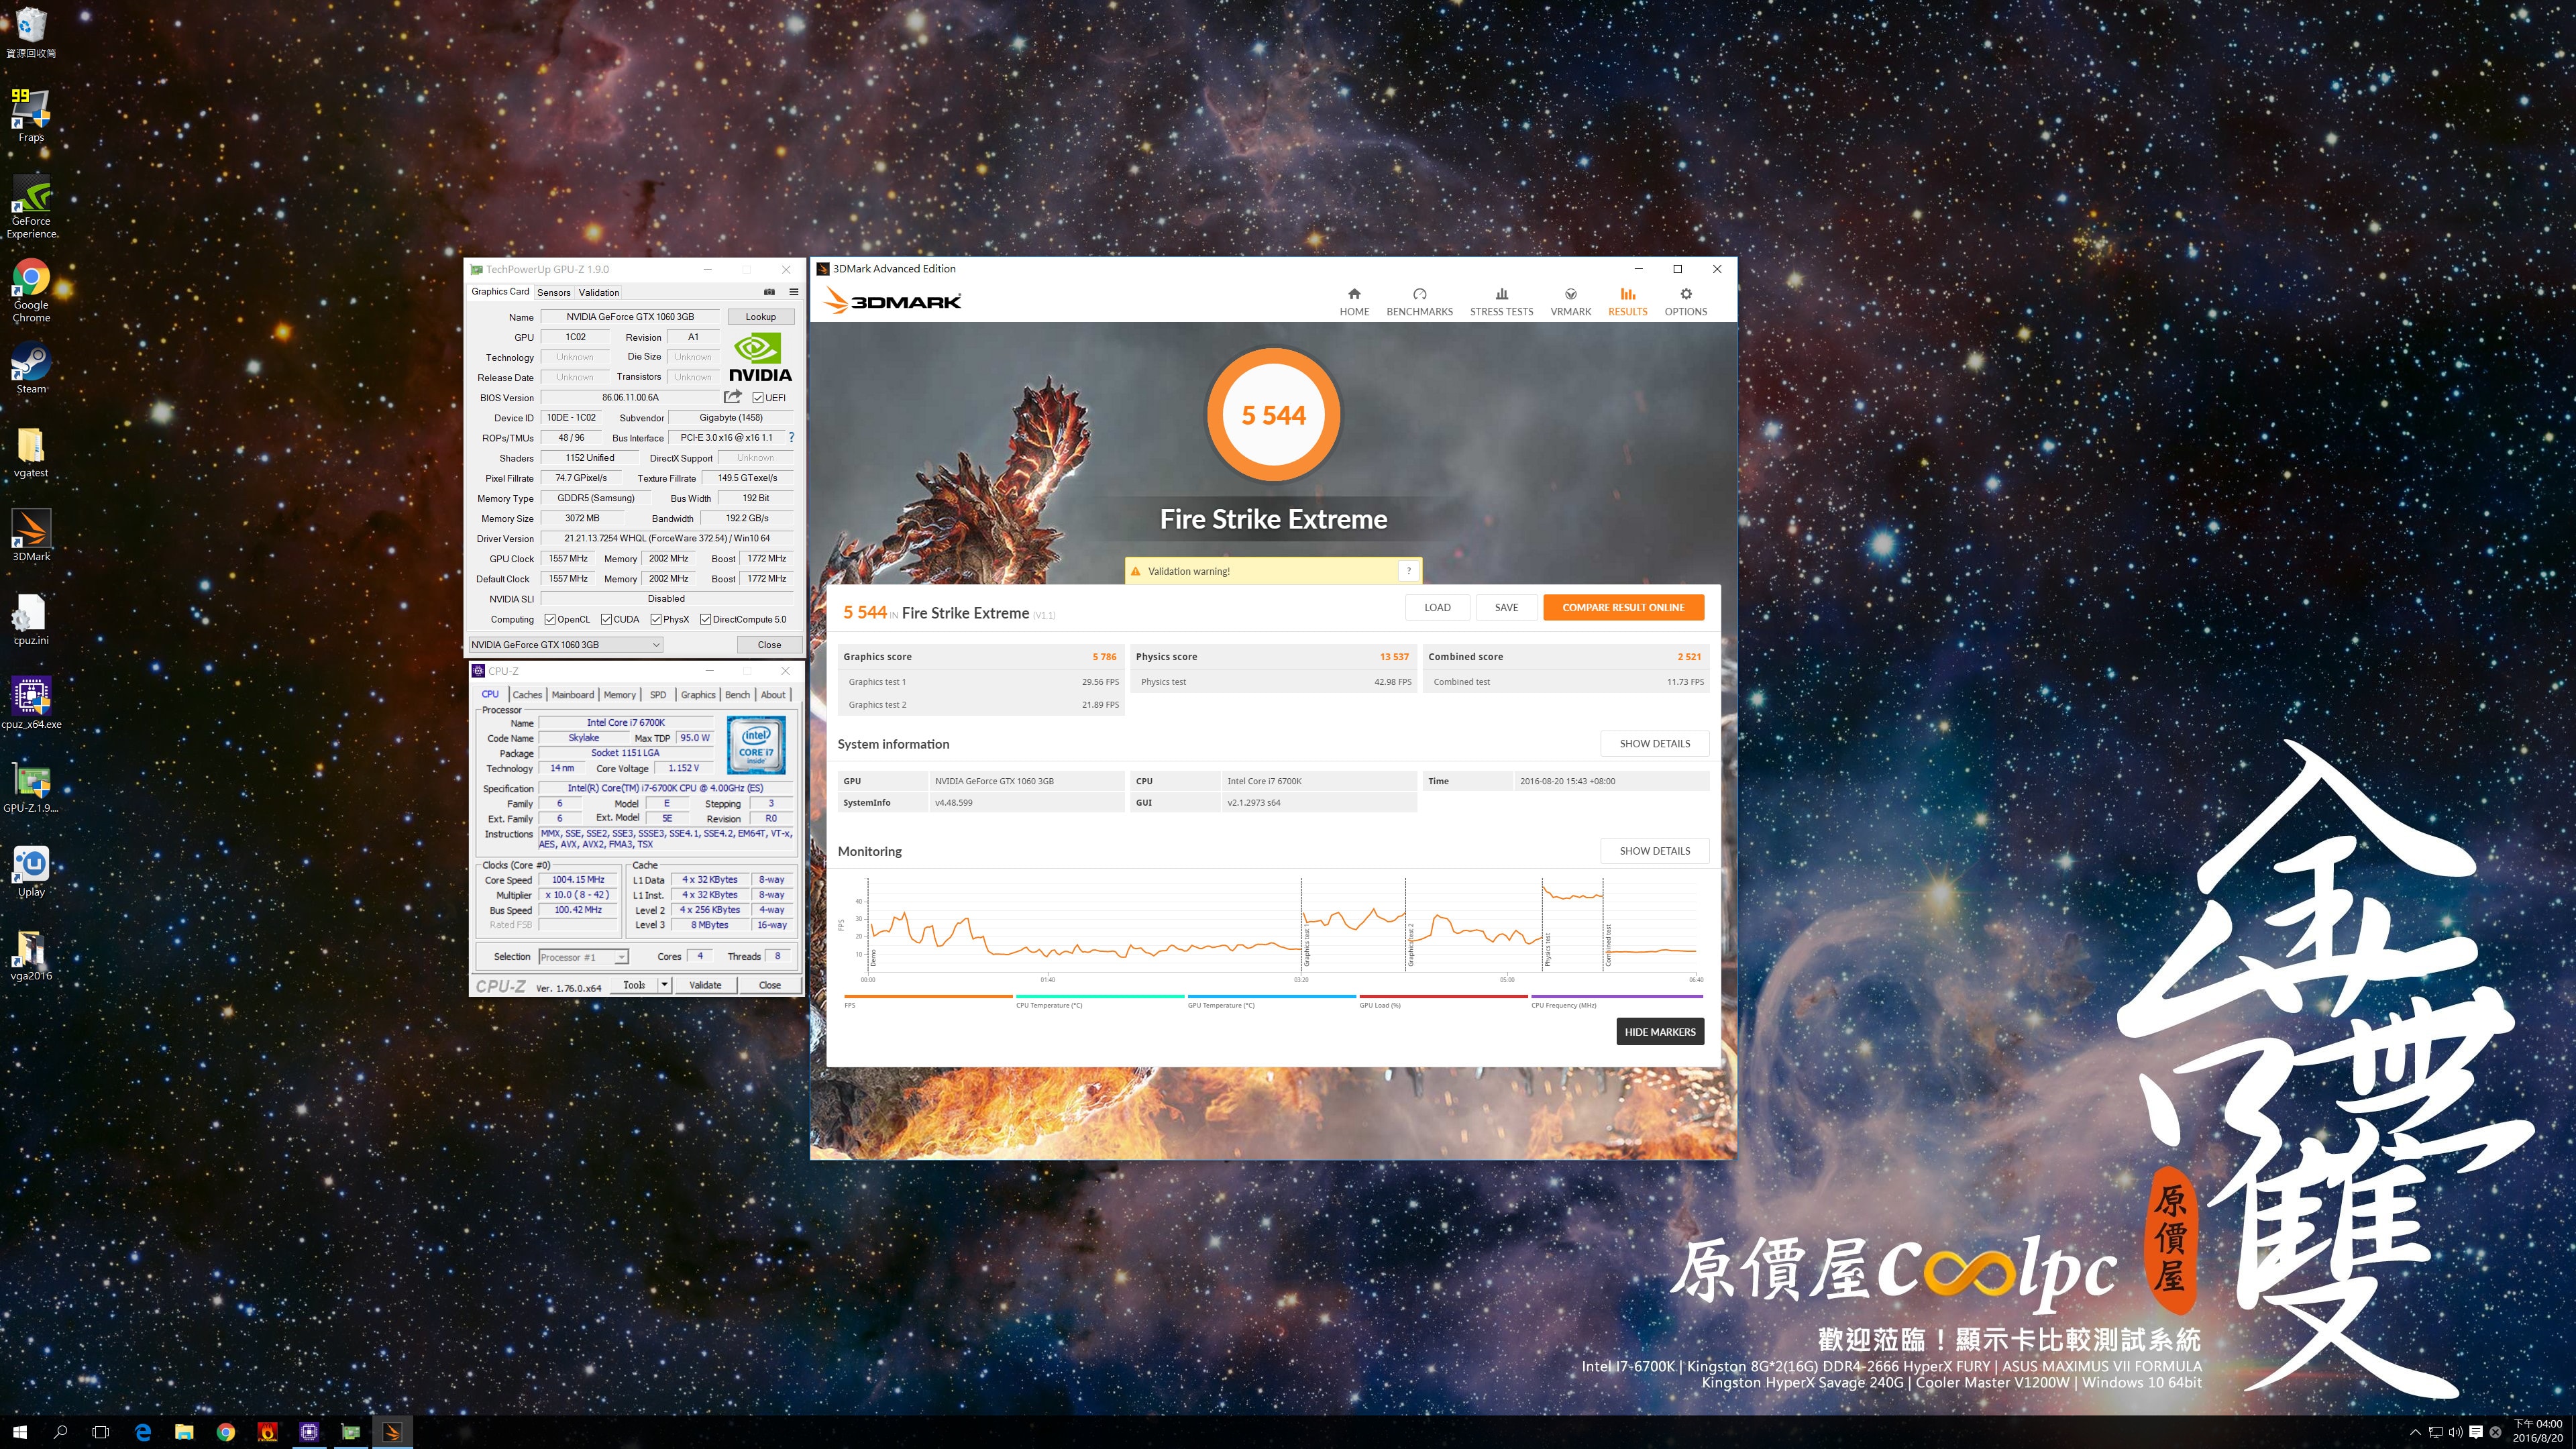Click the BIOS export share icon
Image resolution: width=2576 pixels, height=1449 pixels.
point(732,397)
